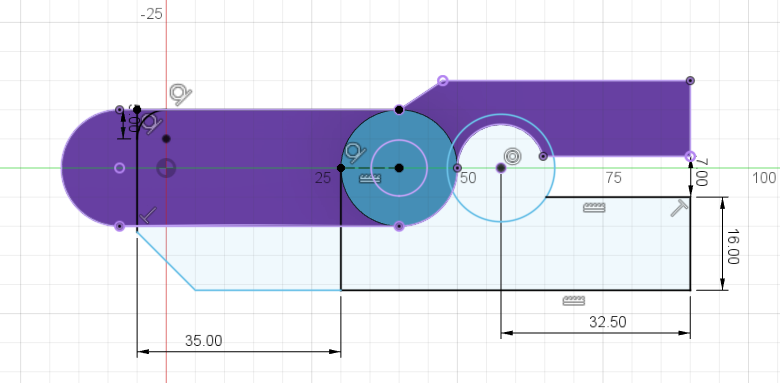Click the tangent constraint icon inside the filled blue circle
Viewport: 780px width, 383px height.
pos(356,153)
